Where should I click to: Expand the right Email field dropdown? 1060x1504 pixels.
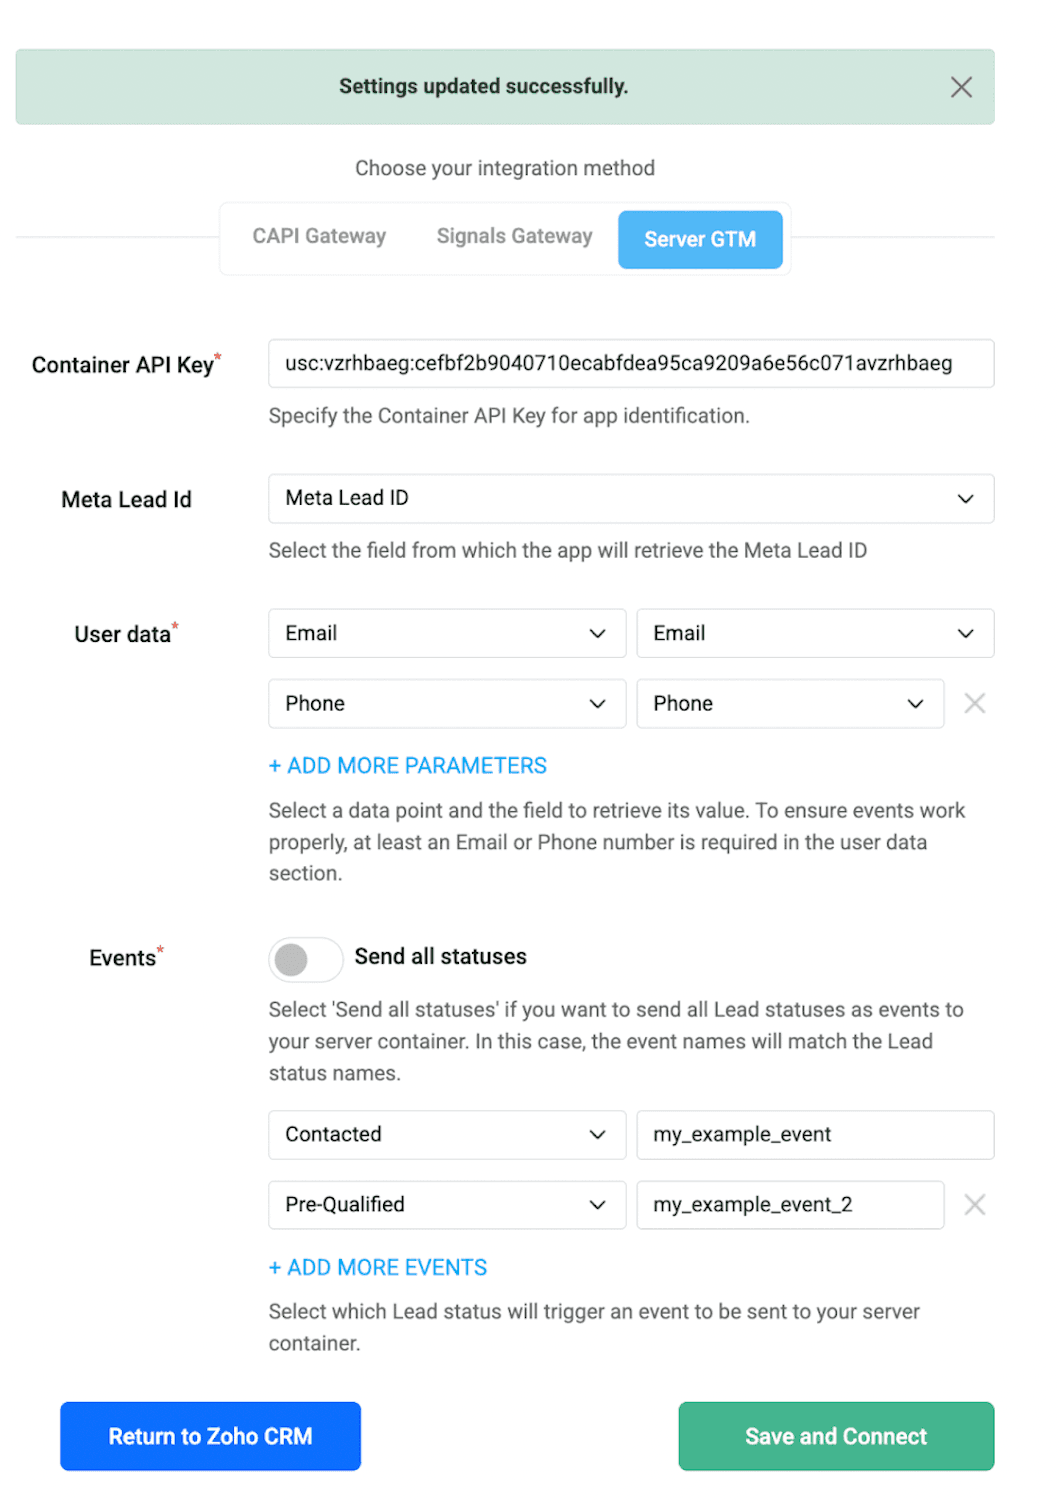point(814,634)
